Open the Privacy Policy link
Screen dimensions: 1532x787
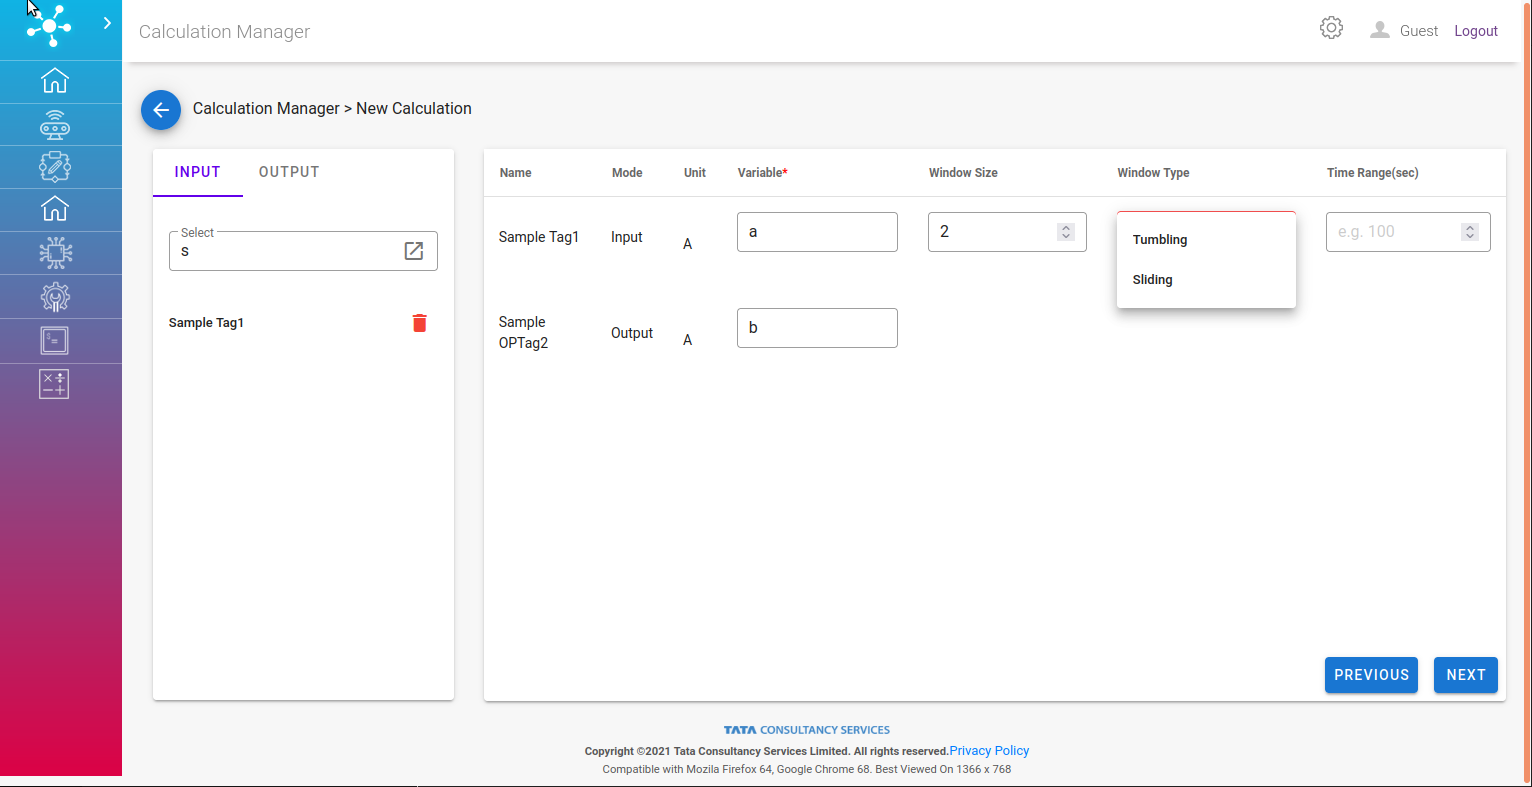[x=989, y=751]
